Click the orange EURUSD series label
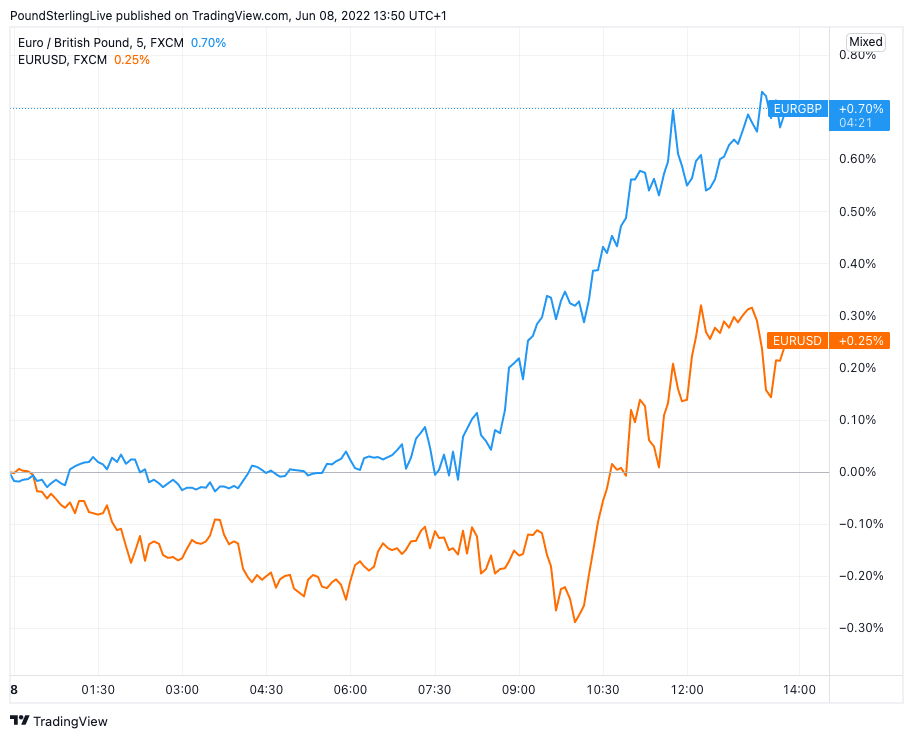 pyautogui.click(x=798, y=341)
